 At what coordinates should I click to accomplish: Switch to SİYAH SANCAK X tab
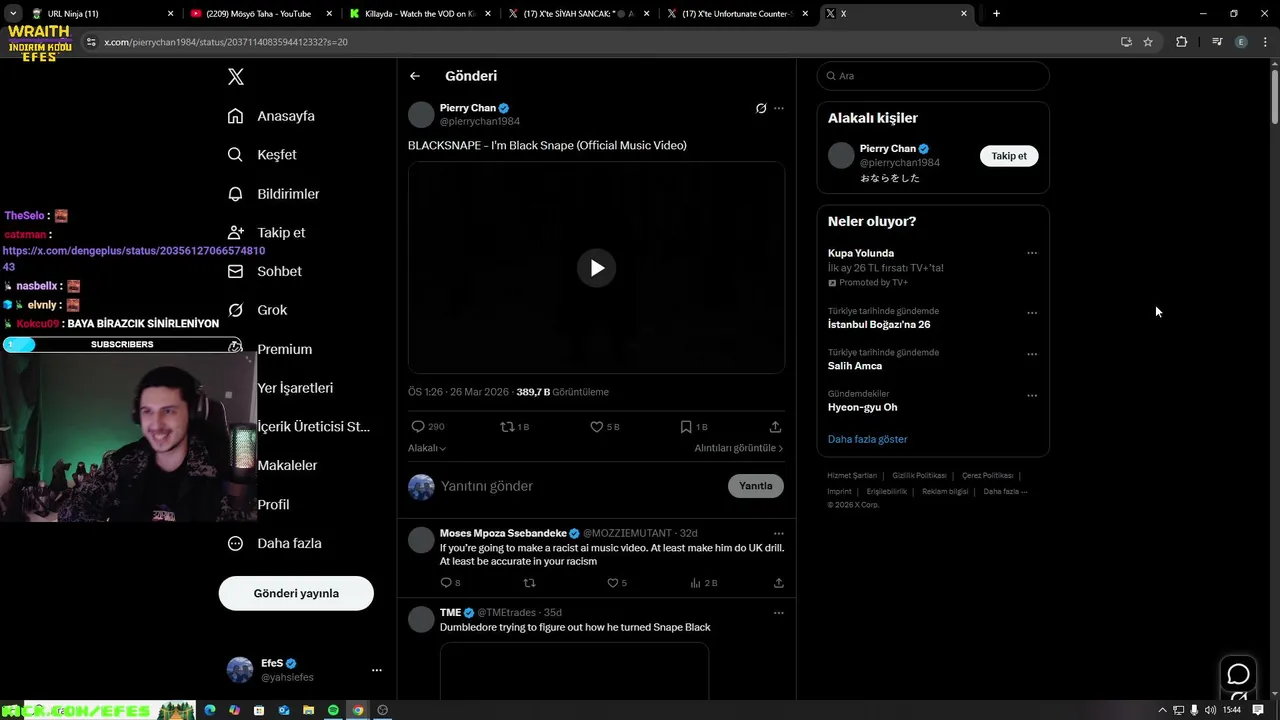coord(580,14)
